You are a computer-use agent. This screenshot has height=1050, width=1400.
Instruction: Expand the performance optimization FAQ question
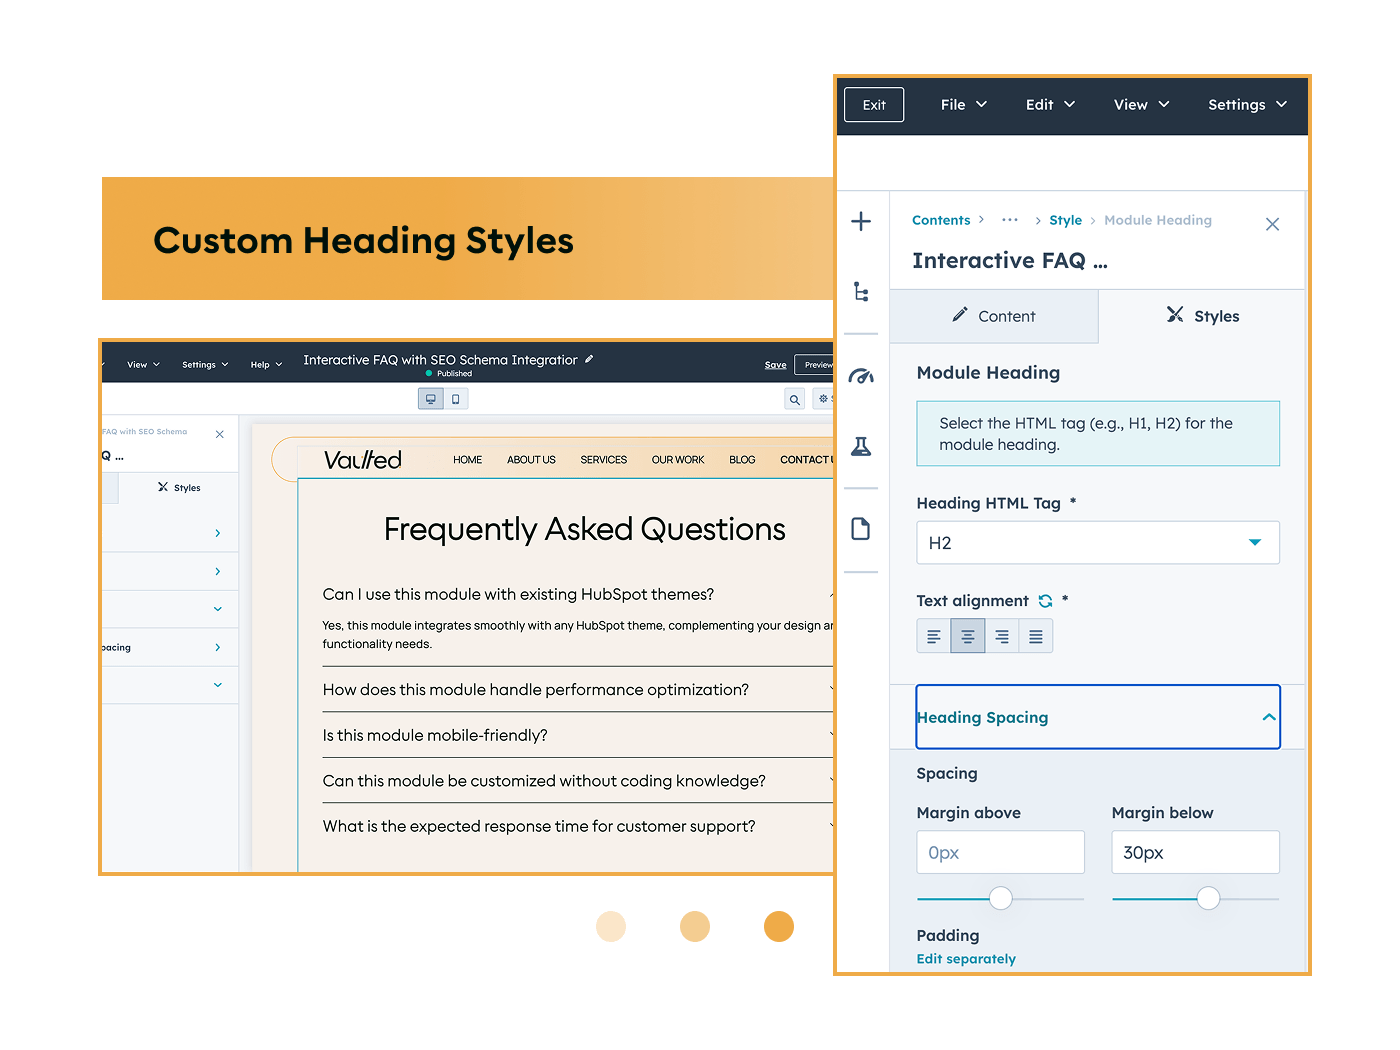coord(577,690)
